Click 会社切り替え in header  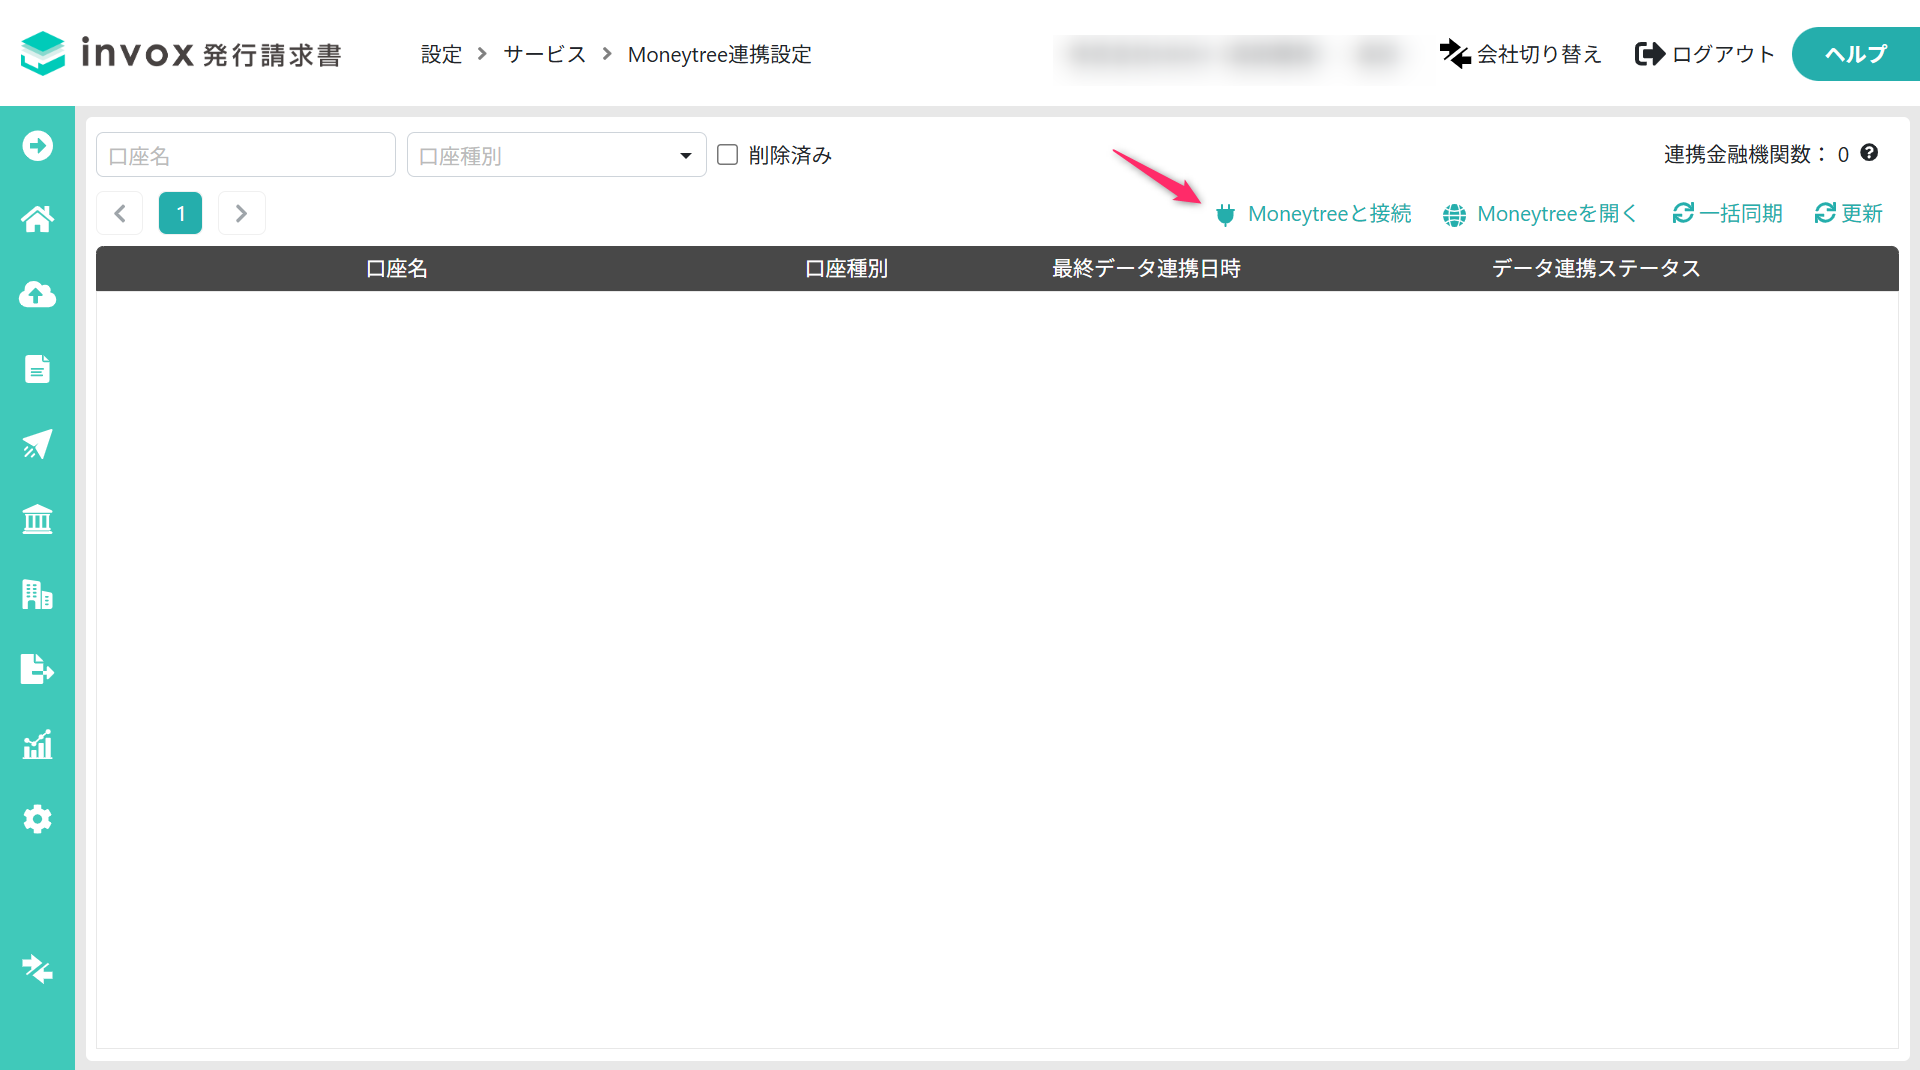pos(1539,54)
